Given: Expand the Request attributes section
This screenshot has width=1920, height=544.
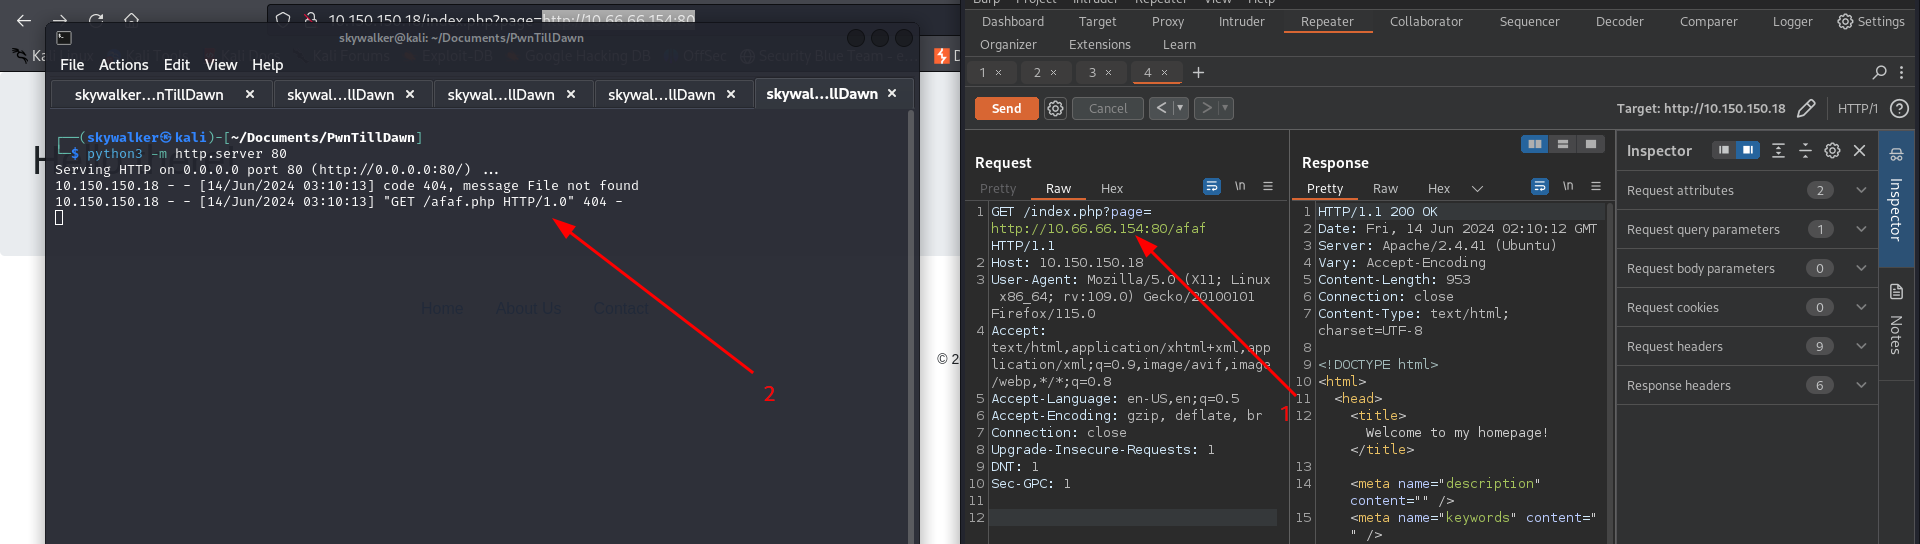Looking at the screenshot, I should point(1861,190).
